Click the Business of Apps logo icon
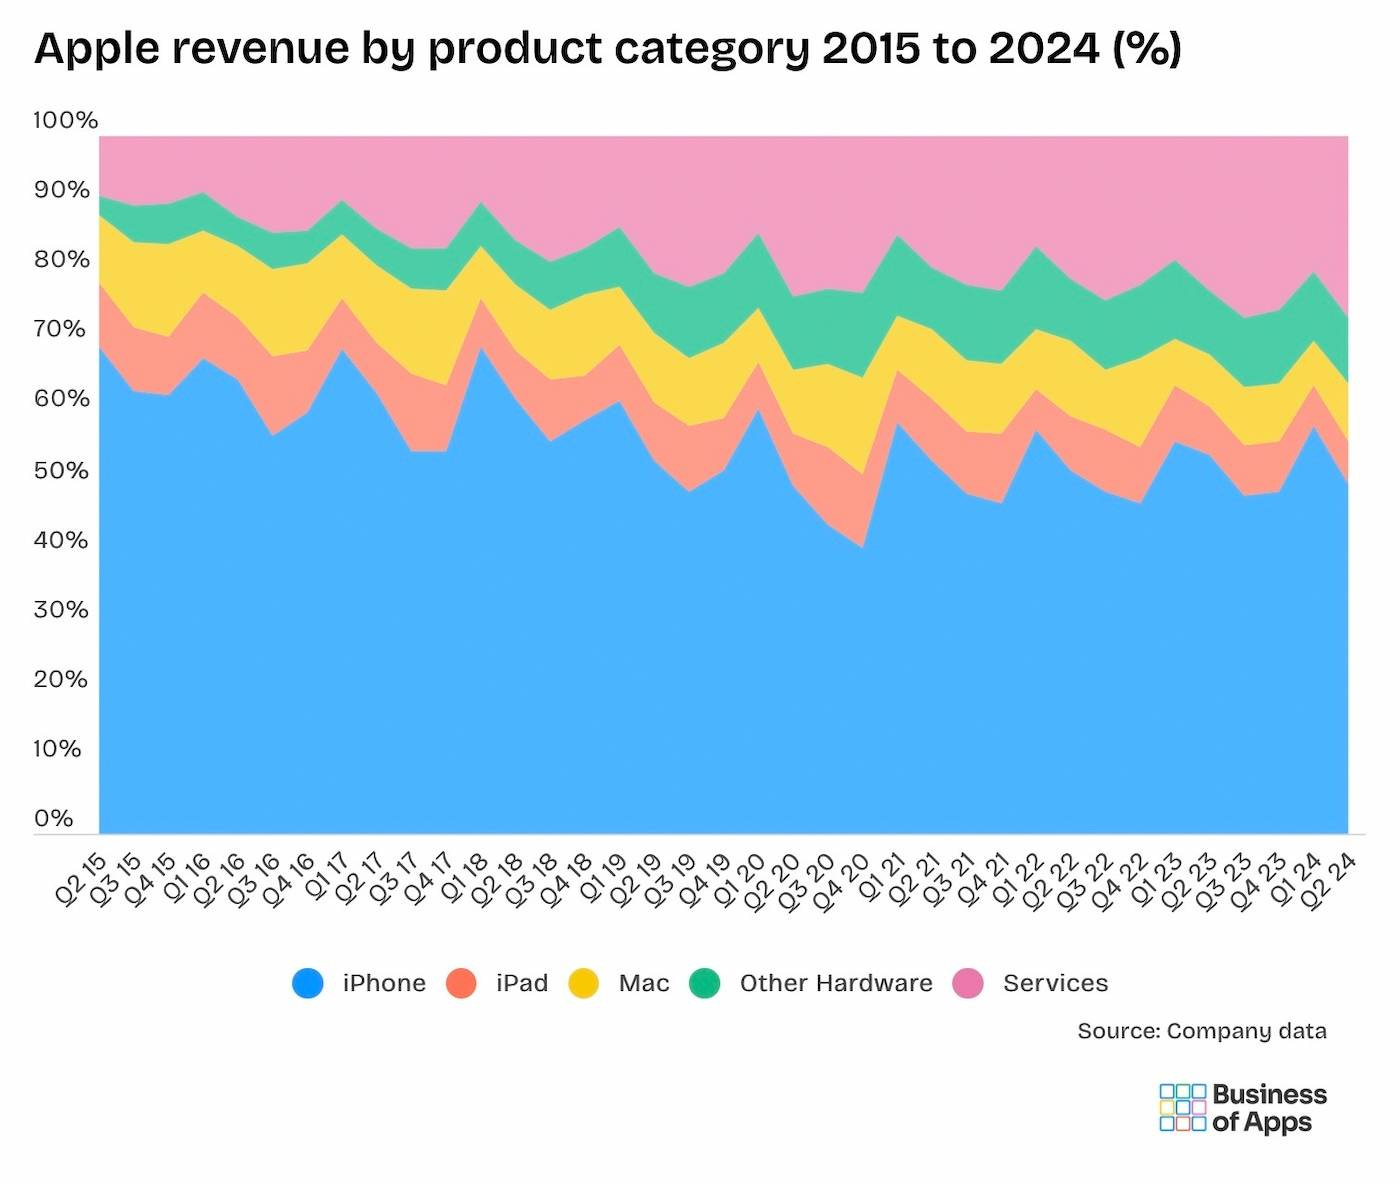This screenshot has height=1185, width=1400. point(1182,1108)
